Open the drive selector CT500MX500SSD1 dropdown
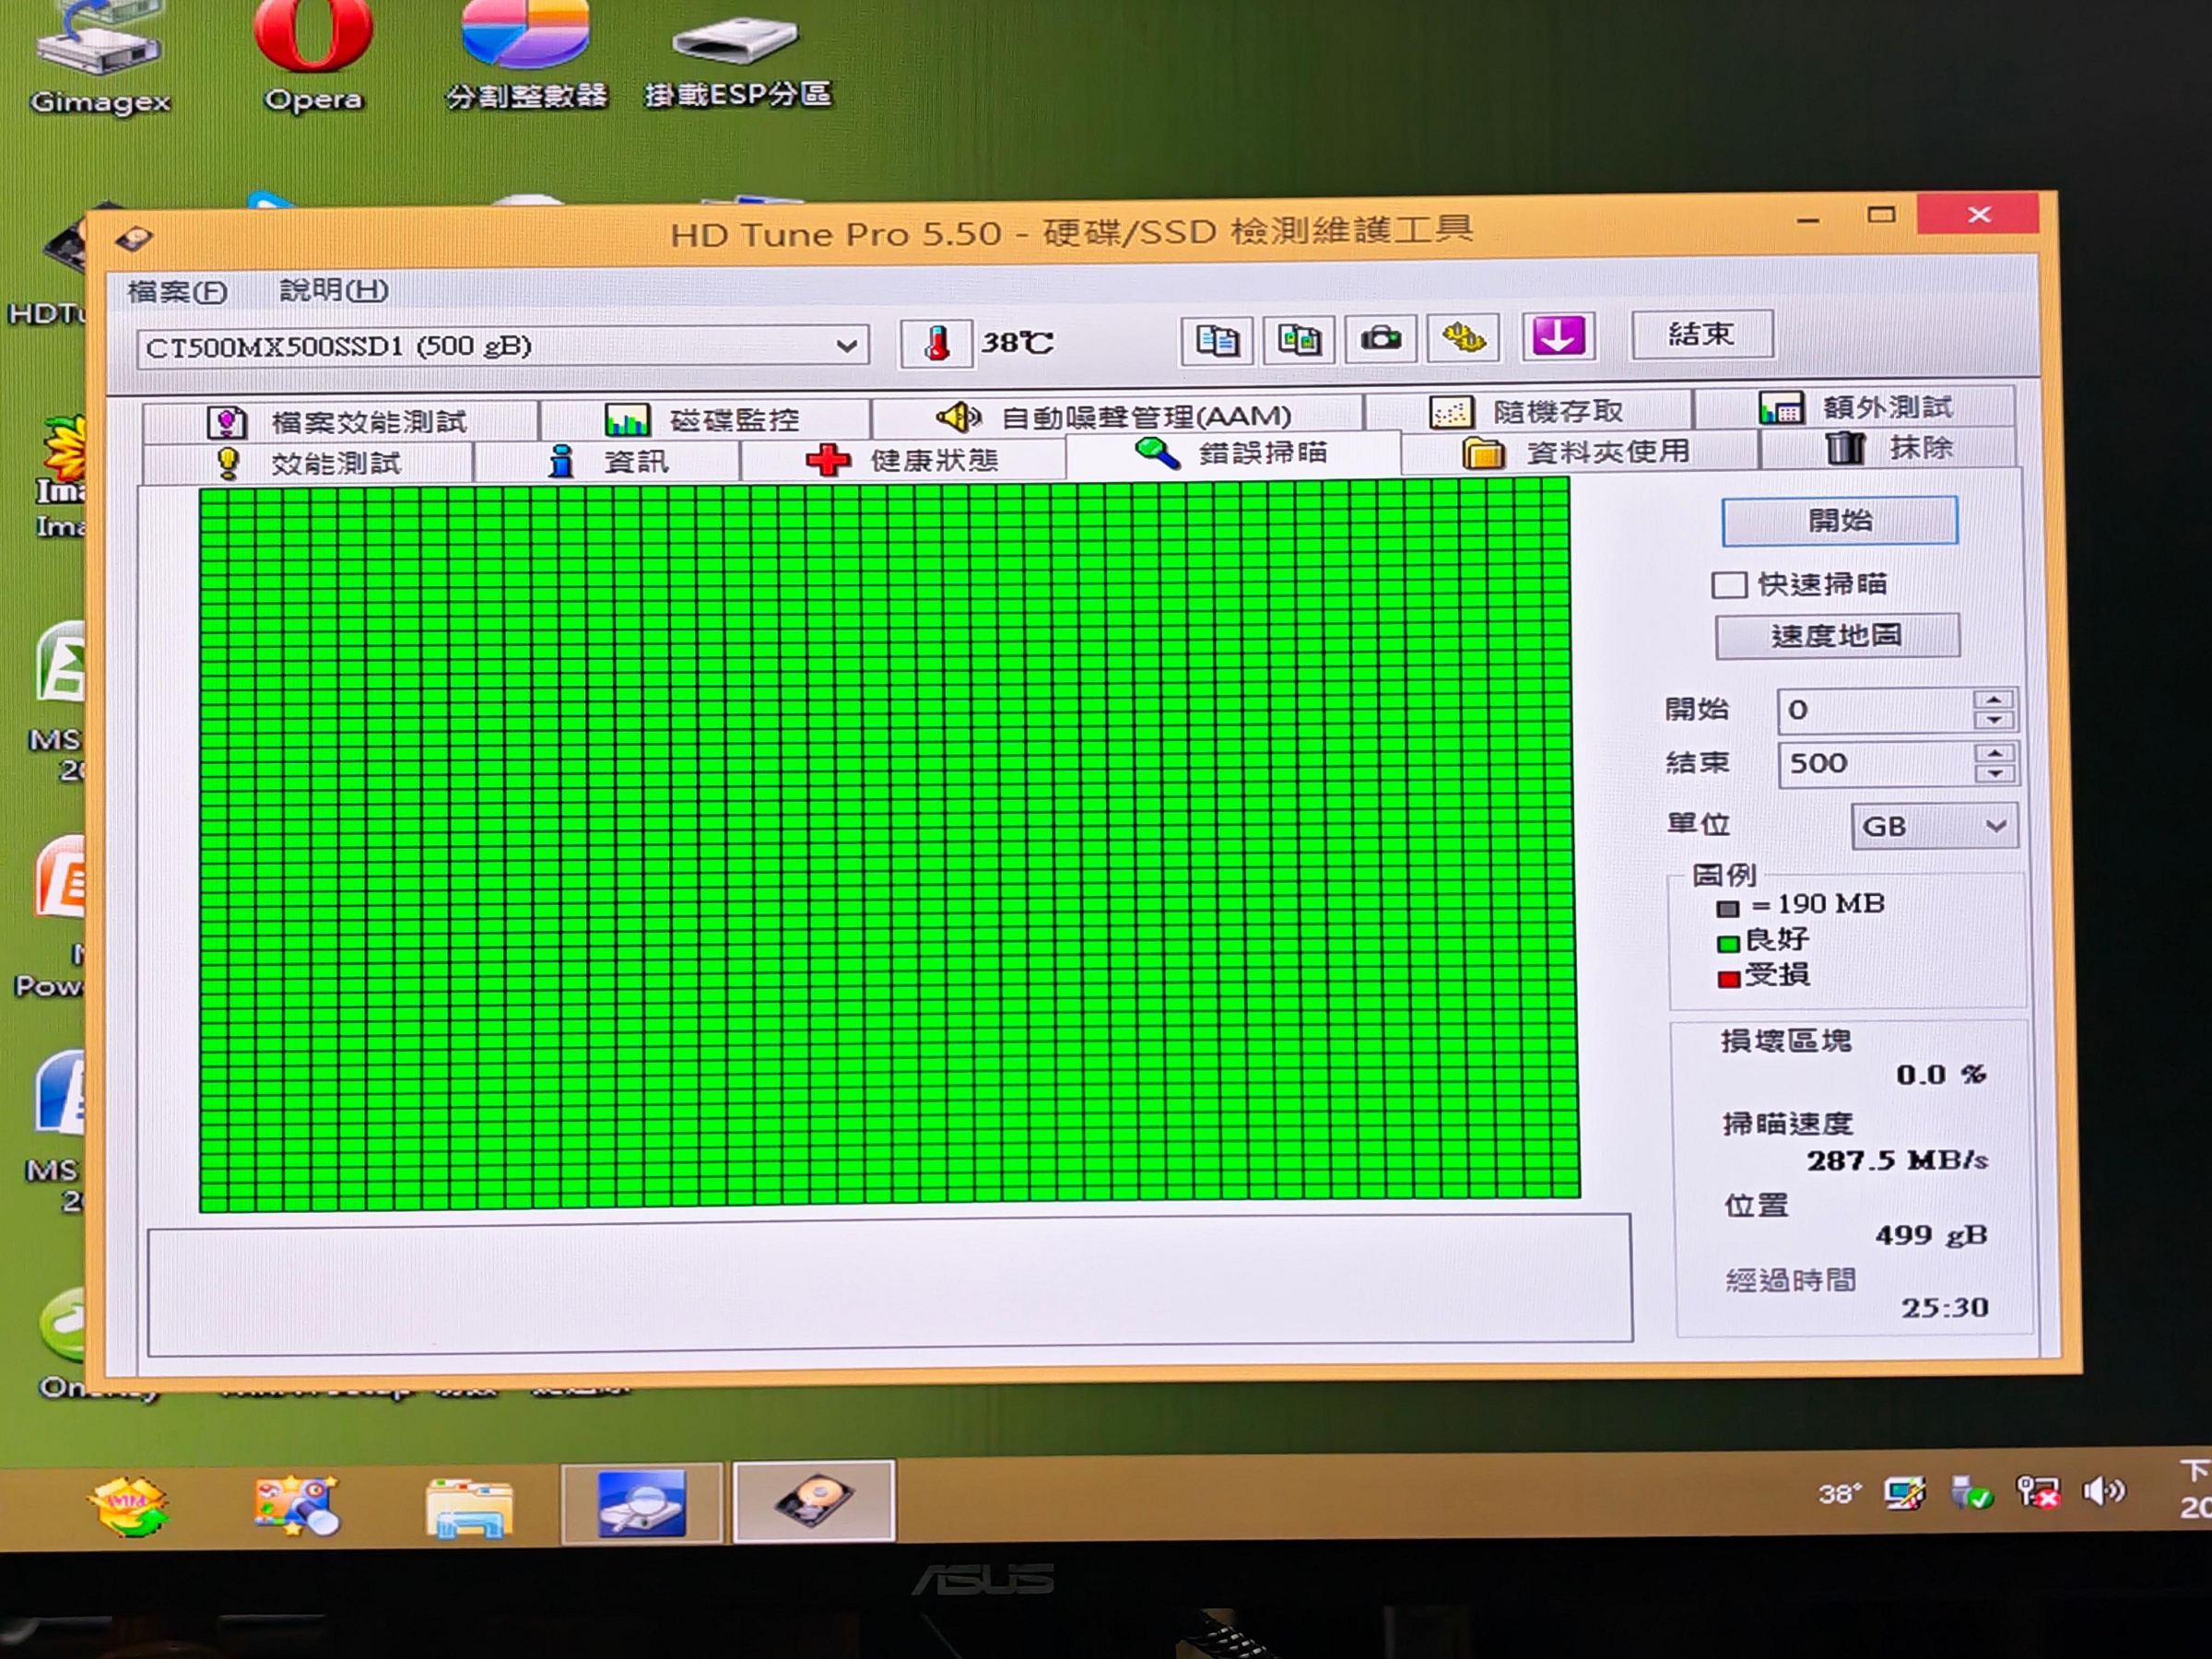2212x1659 pixels. [x=503, y=347]
